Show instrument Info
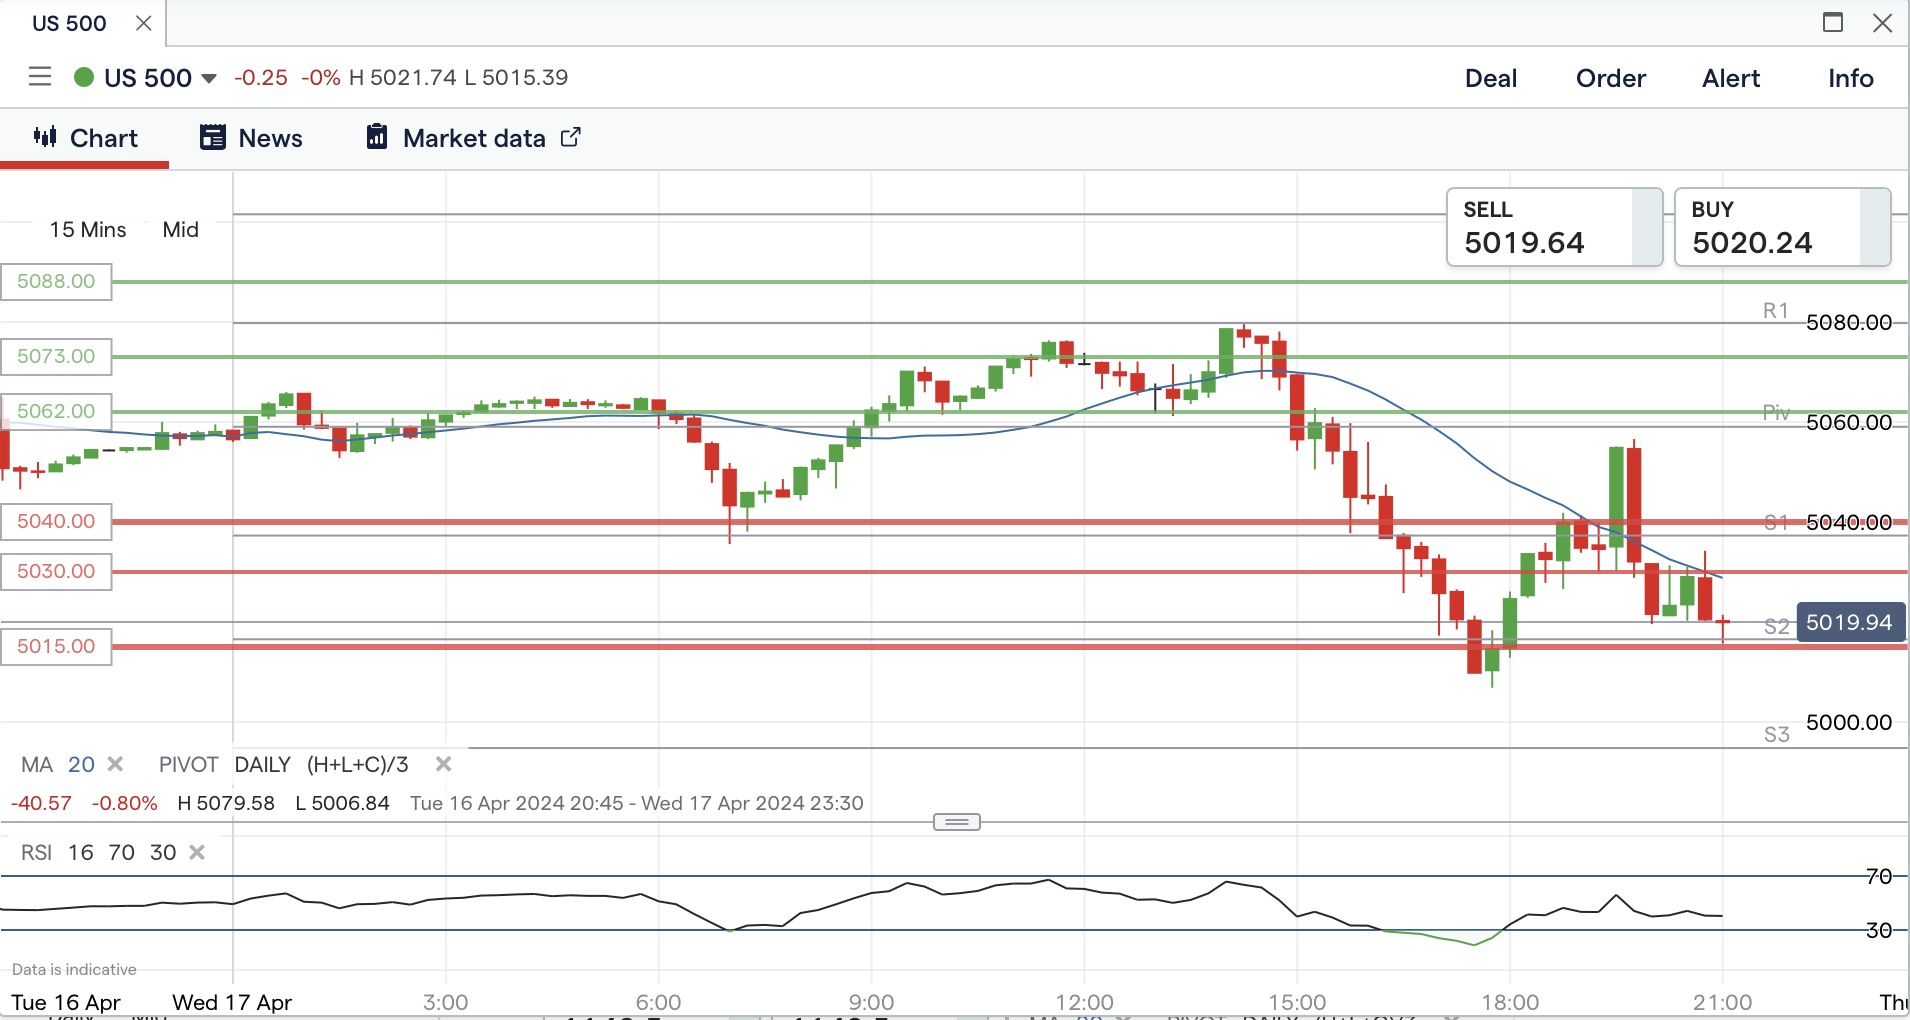The height and width of the screenshot is (1020, 1910). (x=1851, y=78)
